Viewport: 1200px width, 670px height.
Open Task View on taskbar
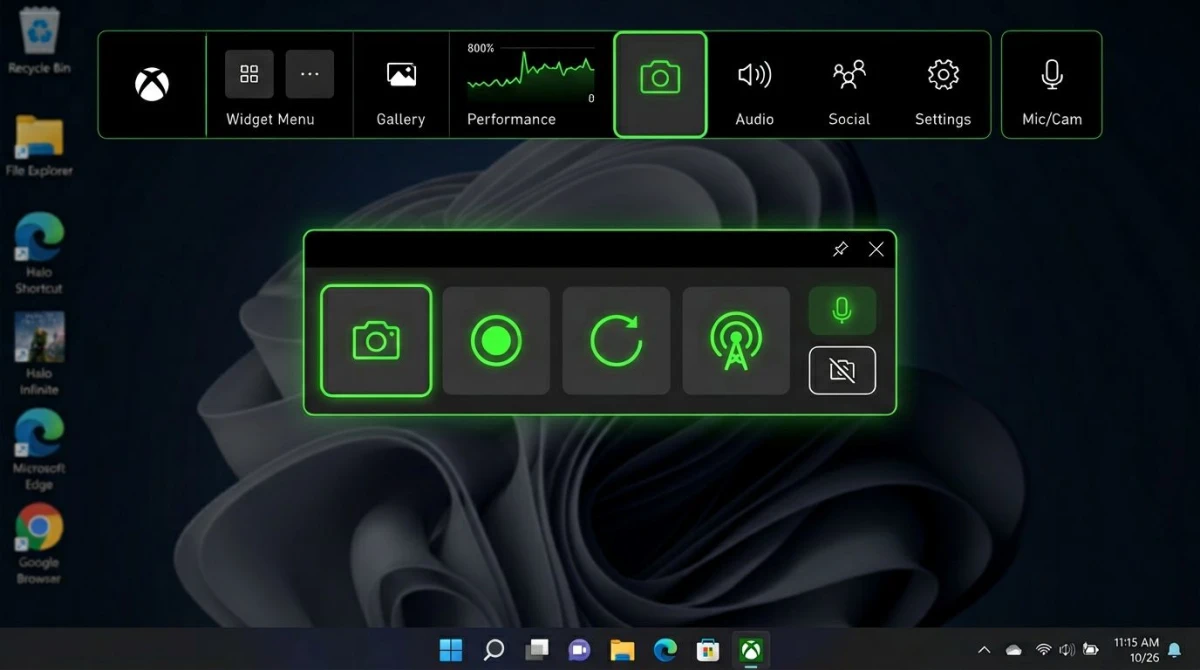[x=537, y=650]
